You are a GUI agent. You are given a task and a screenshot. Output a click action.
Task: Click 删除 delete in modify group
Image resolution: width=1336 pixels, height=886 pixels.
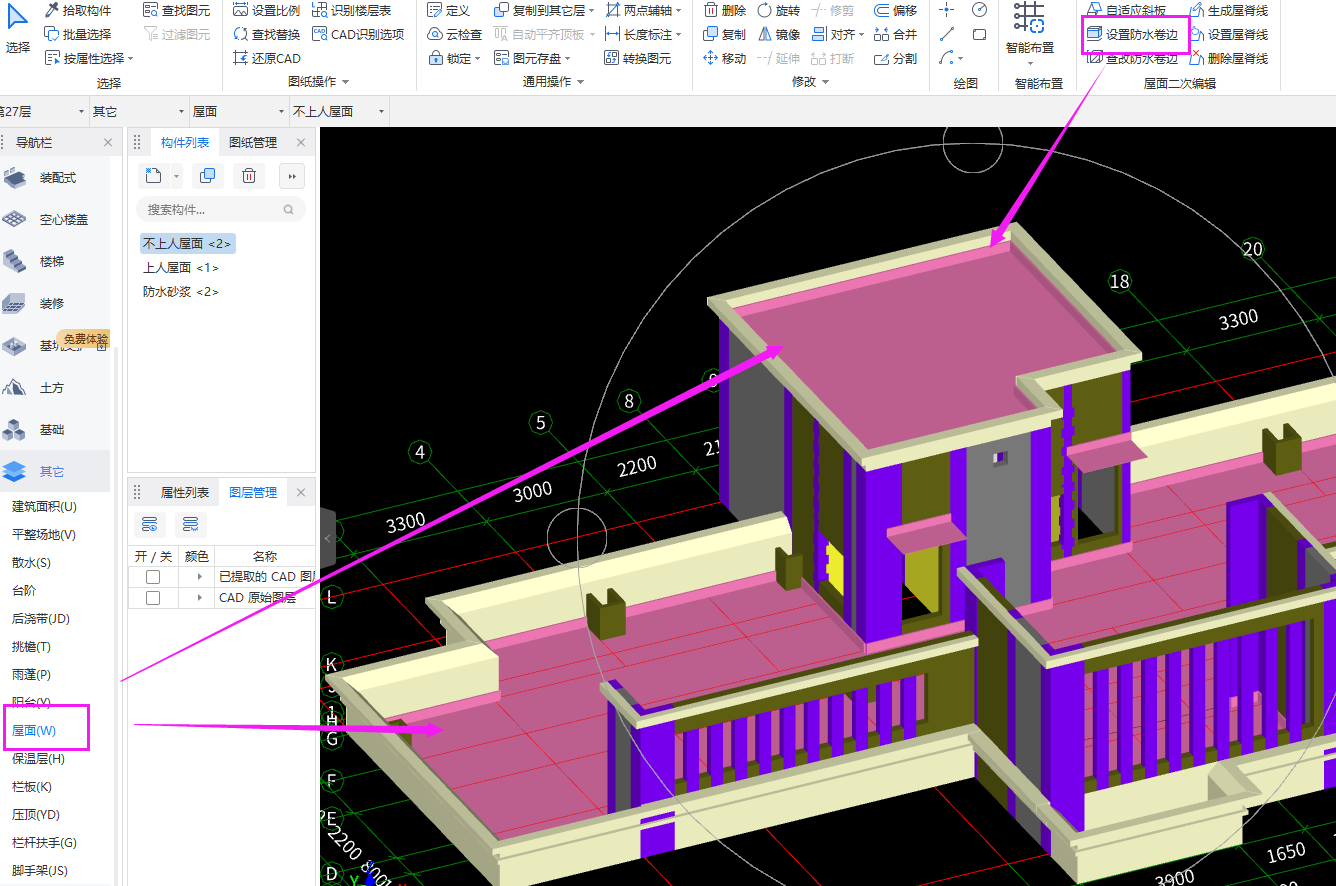click(x=724, y=10)
